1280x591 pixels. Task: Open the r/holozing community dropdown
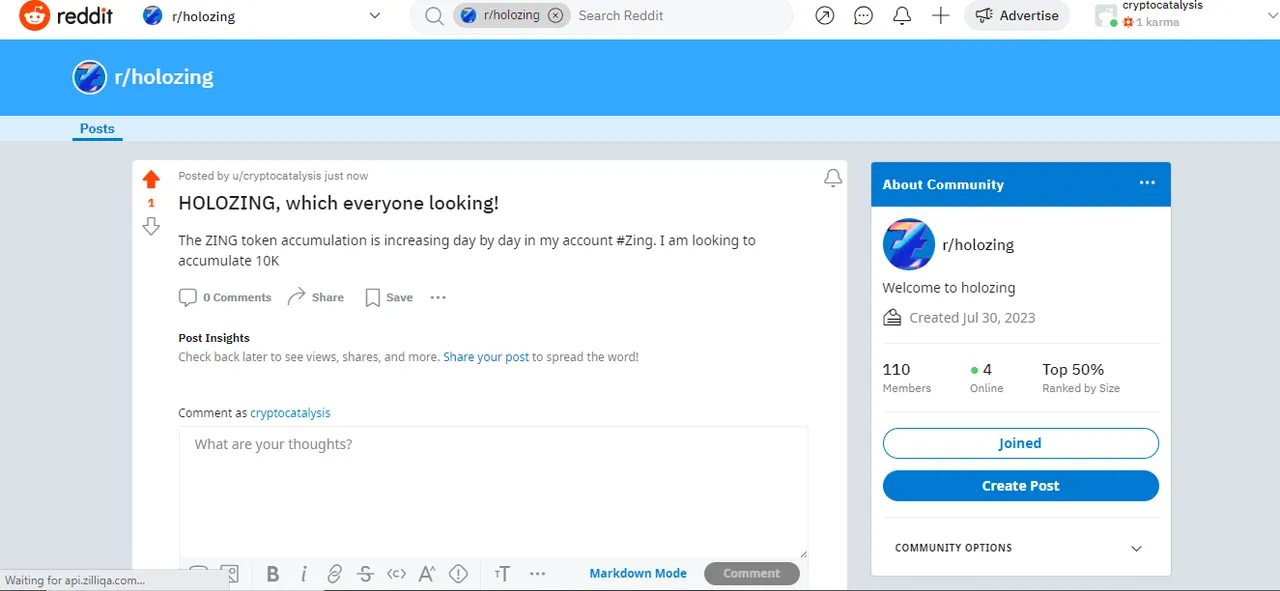262,16
